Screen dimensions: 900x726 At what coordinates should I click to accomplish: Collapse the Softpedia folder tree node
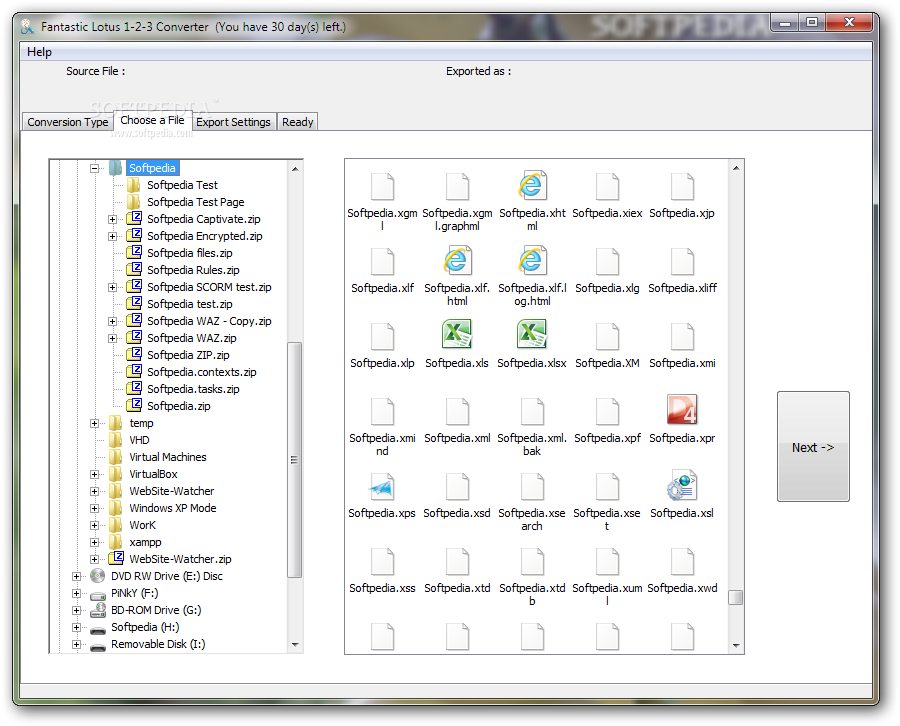point(95,168)
